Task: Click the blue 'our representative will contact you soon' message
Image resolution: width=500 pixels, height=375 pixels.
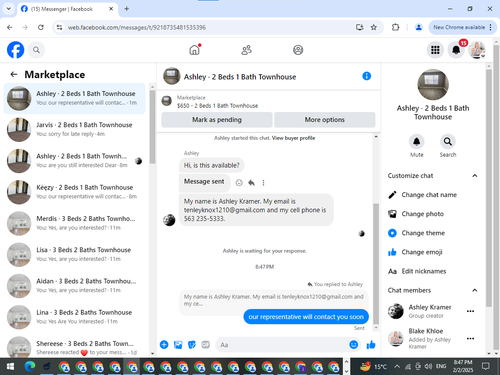Action: (306, 317)
